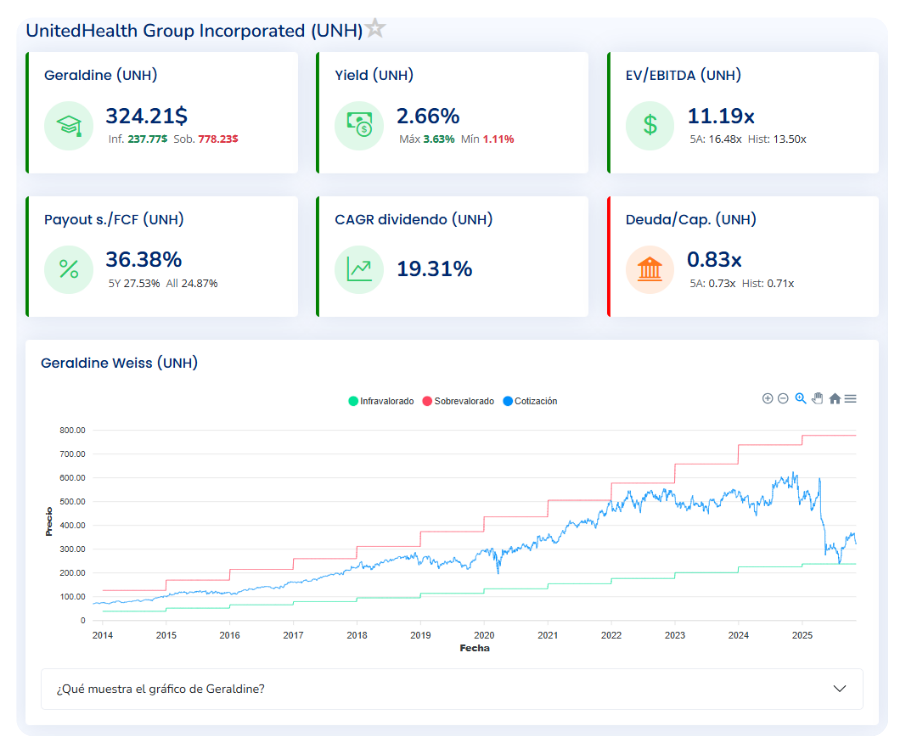Click the percent icon in Payout card
The image size is (900, 750).
pos(68,269)
